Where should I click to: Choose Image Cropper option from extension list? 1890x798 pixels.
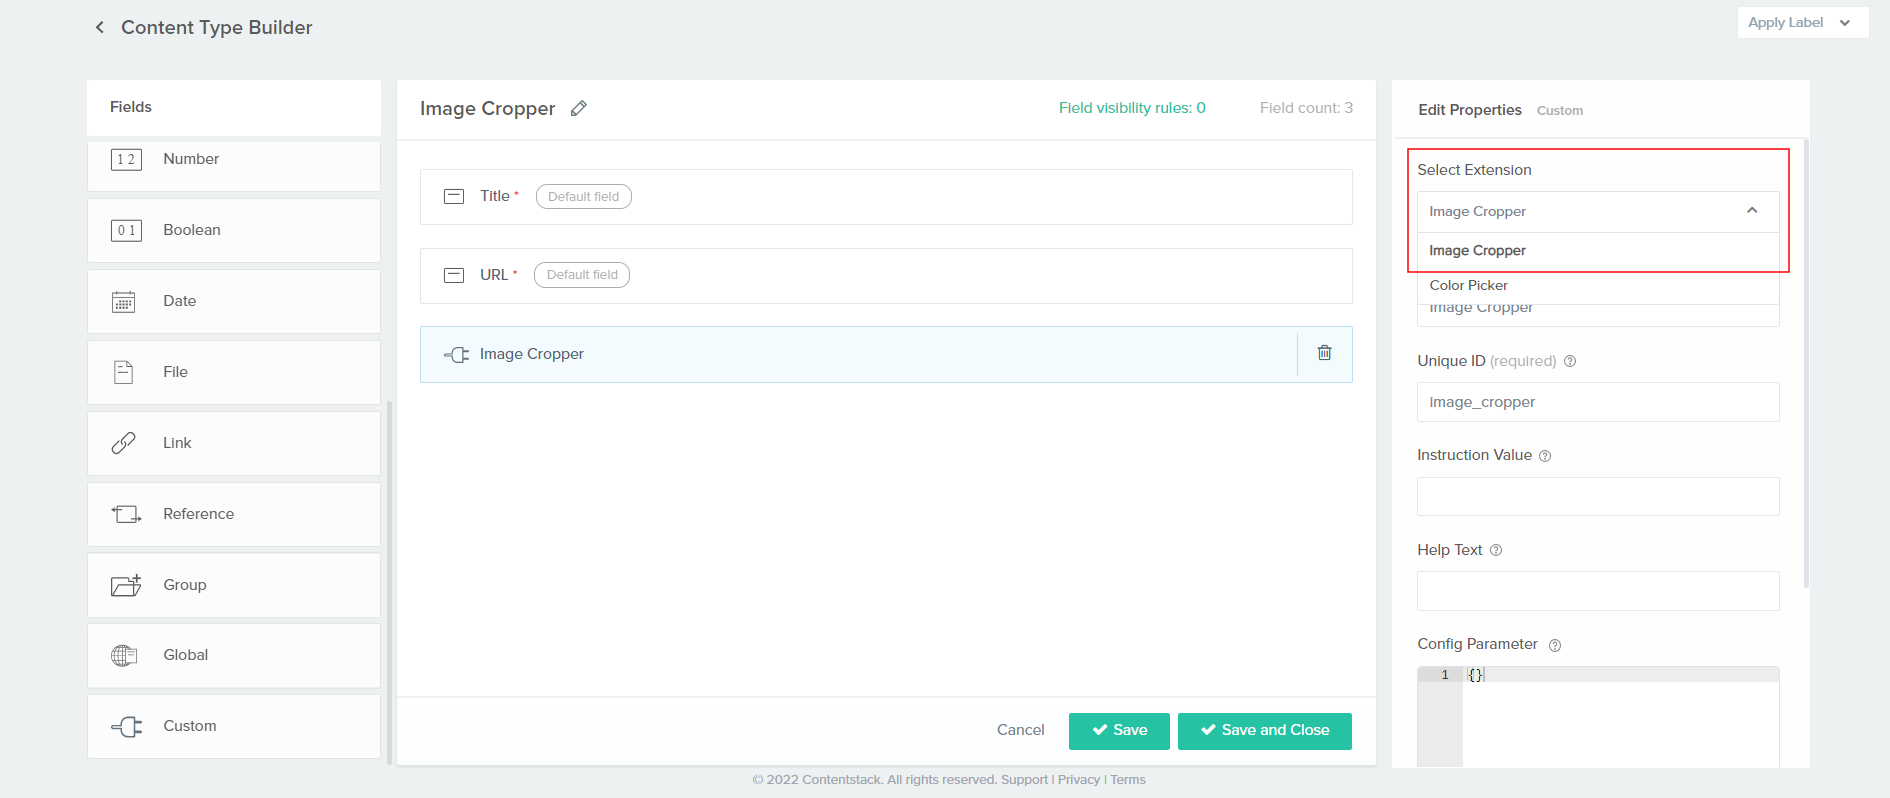(x=1598, y=250)
